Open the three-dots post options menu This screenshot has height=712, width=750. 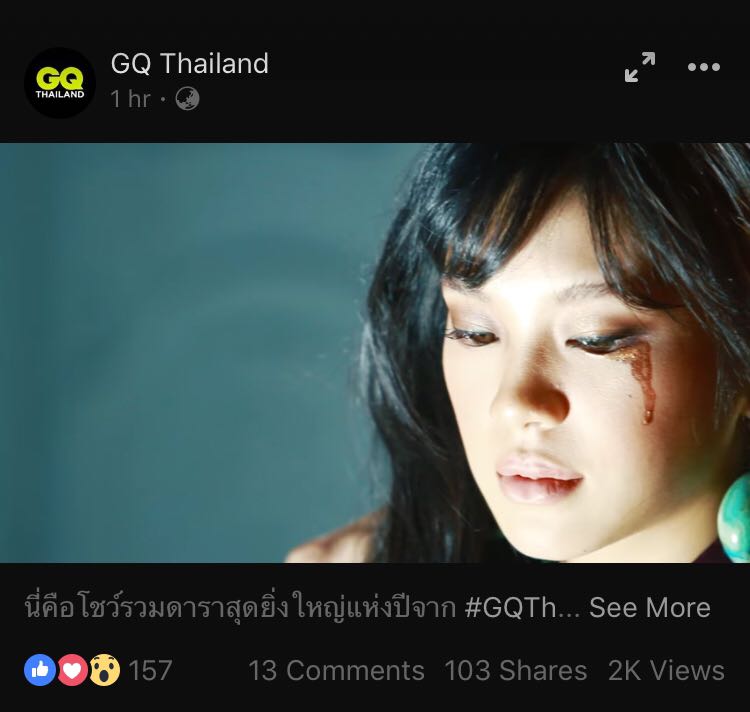coord(704,67)
